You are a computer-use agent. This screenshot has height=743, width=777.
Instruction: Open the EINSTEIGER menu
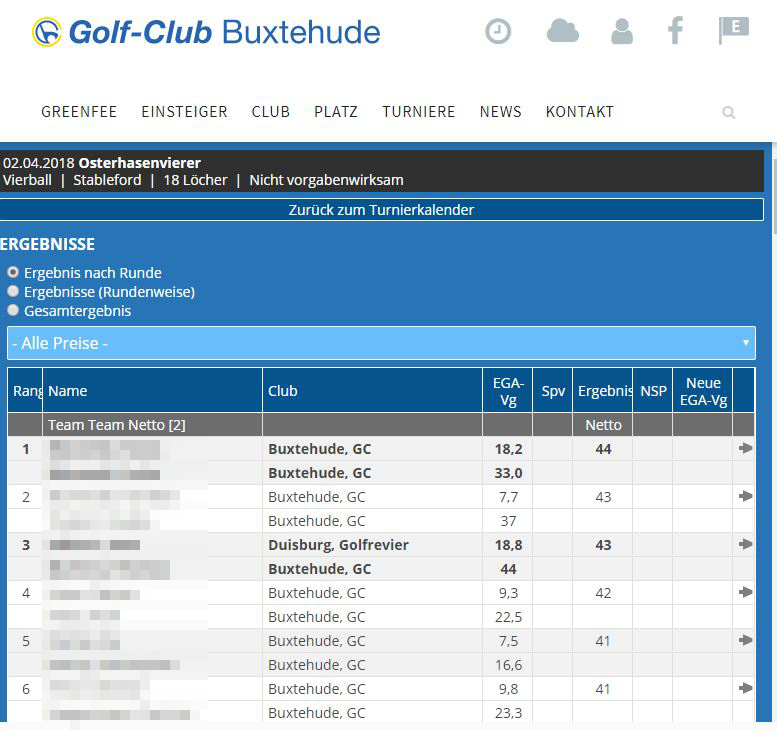point(184,112)
